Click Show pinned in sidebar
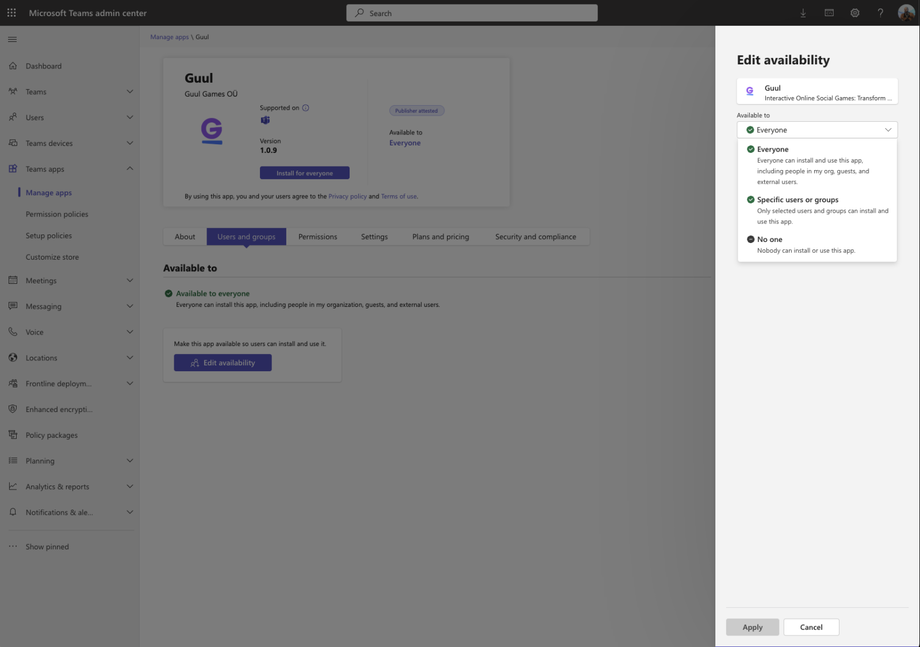This screenshot has height=647, width=920. (x=47, y=547)
